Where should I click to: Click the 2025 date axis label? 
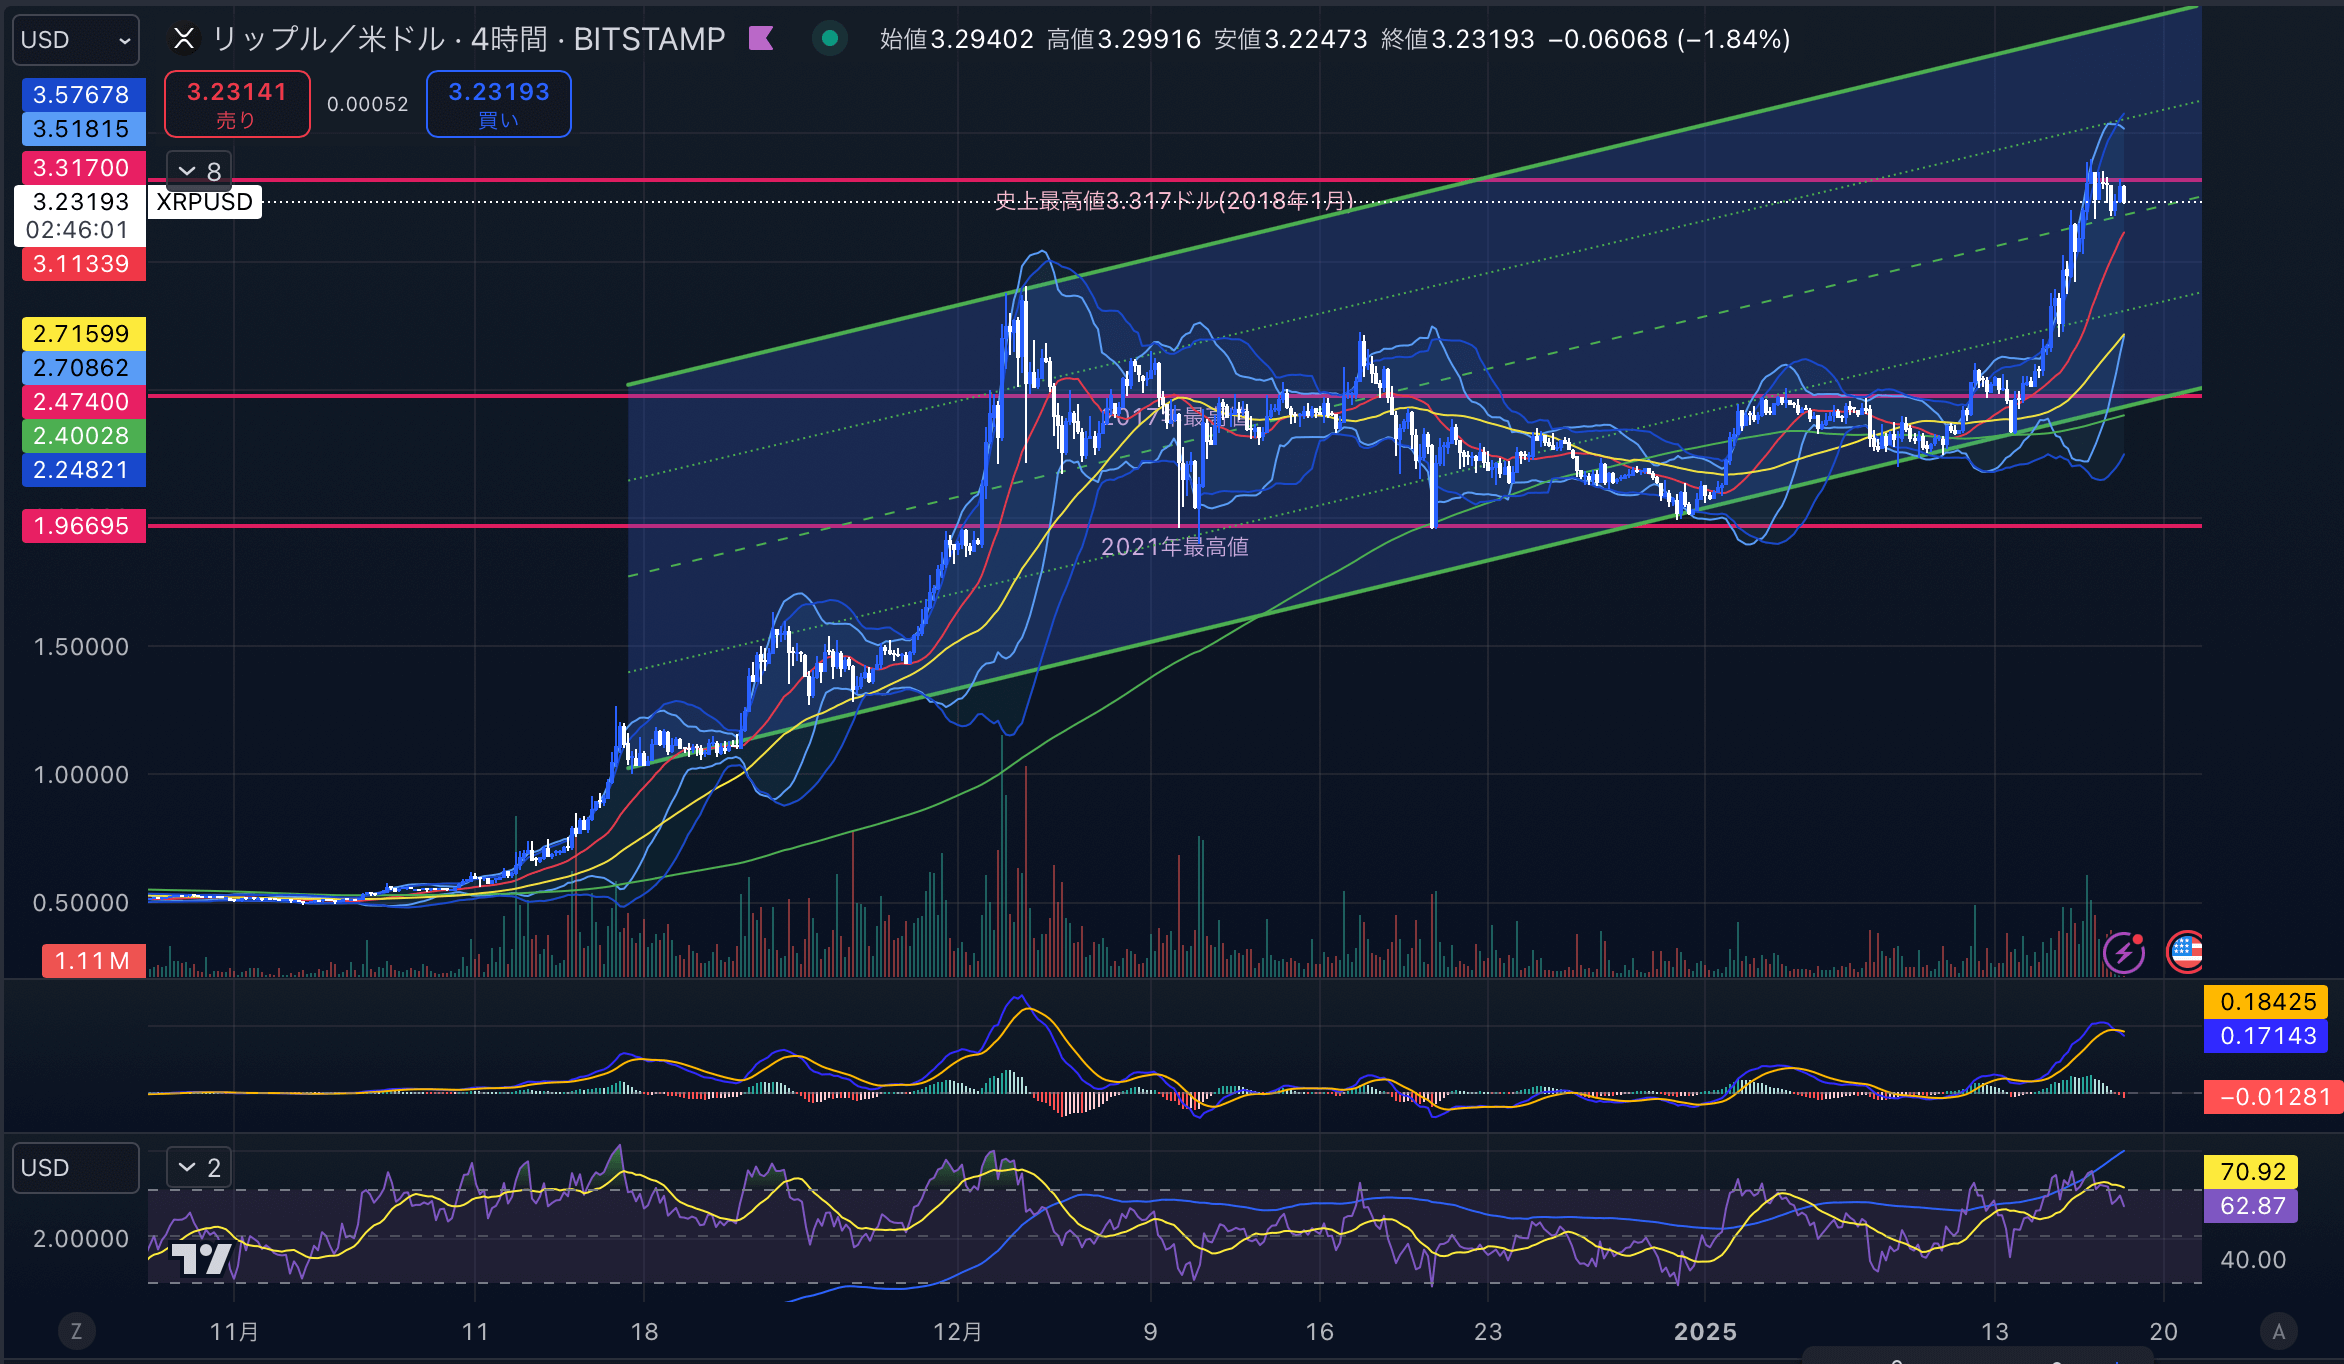click(x=1705, y=1331)
